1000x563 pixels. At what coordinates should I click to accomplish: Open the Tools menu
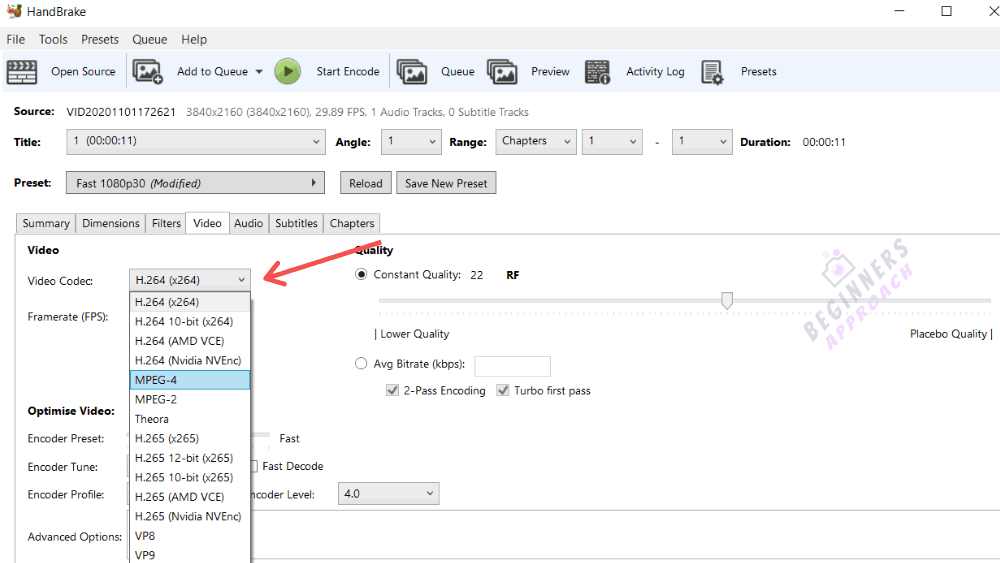(53, 40)
